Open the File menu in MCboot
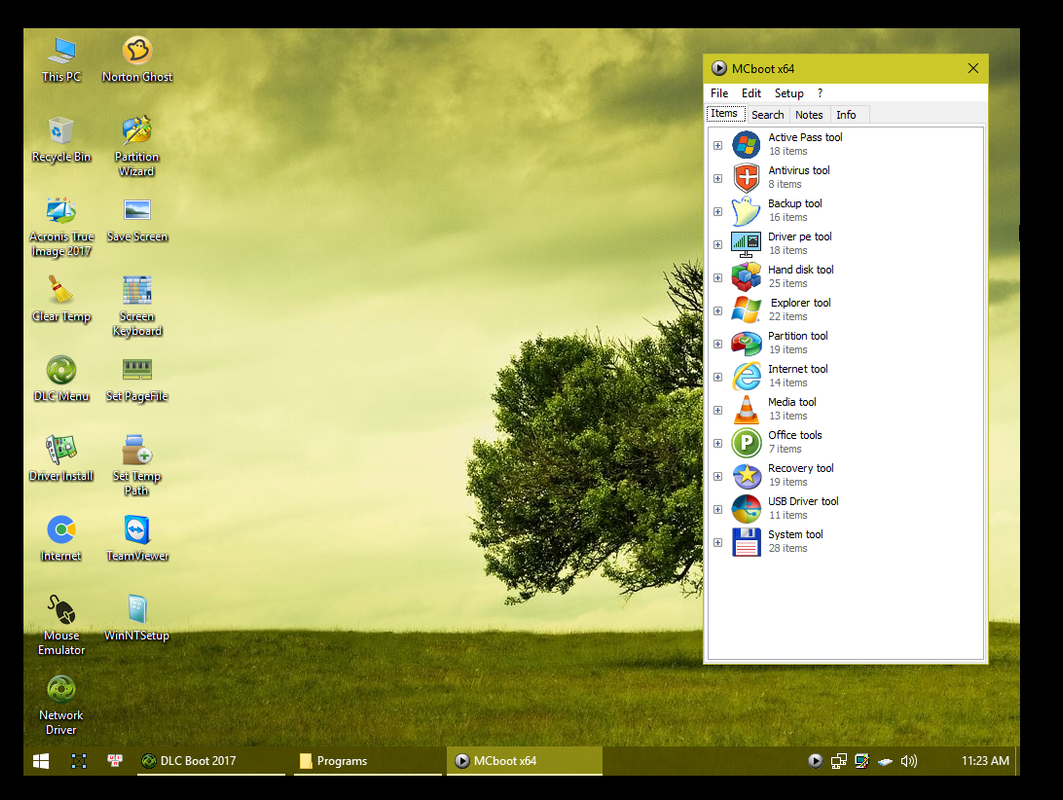The width and height of the screenshot is (1063, 800). tap(719, 93)
